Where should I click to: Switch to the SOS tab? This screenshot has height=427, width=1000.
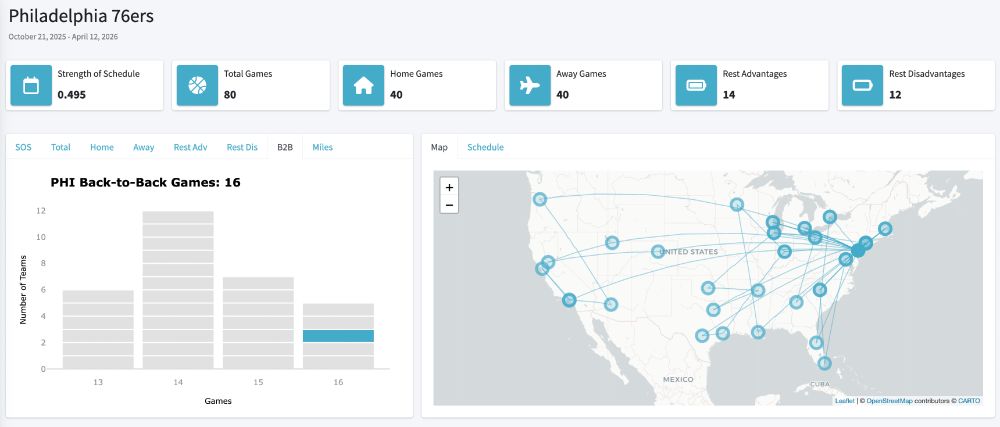23,147
